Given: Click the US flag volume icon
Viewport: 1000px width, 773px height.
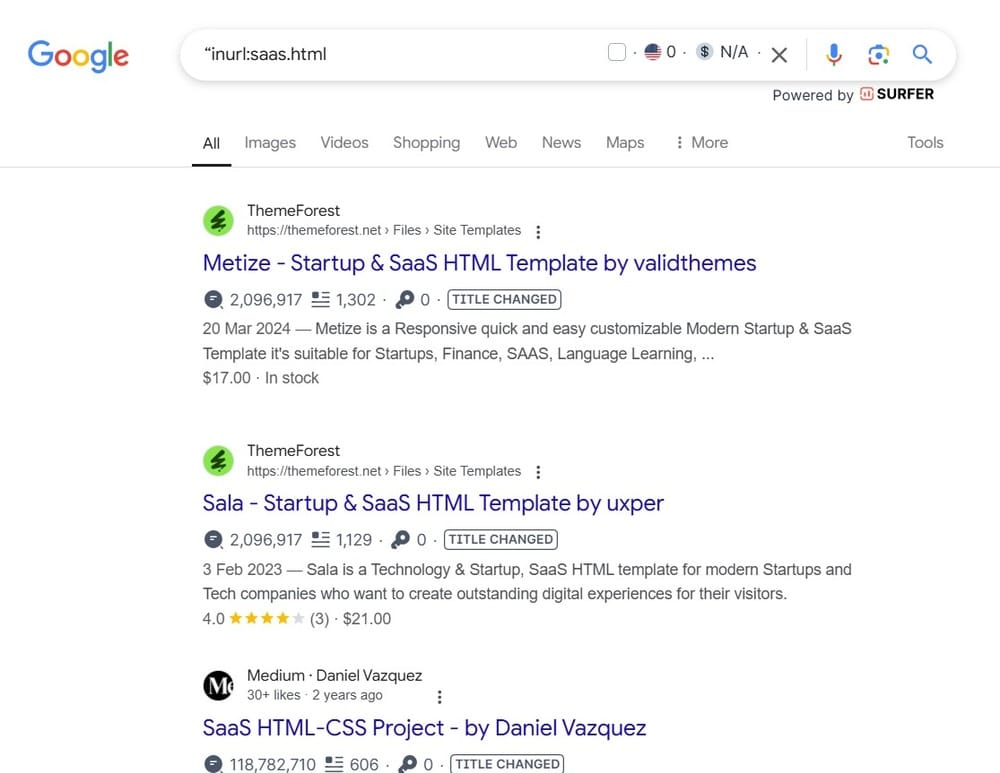Looking at the screenshot, I should pos(652,52).
